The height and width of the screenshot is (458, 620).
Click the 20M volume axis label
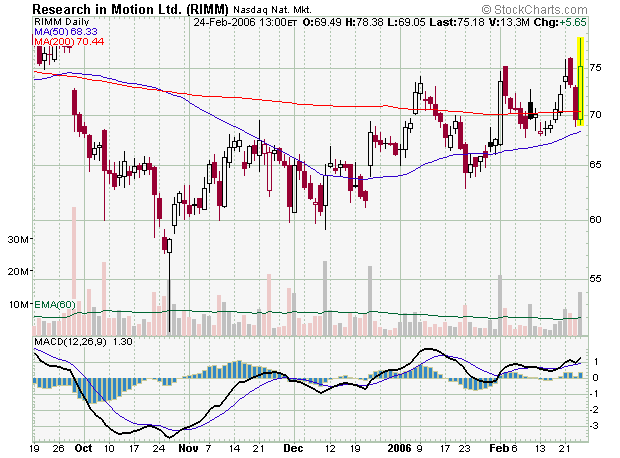[18, 272]
